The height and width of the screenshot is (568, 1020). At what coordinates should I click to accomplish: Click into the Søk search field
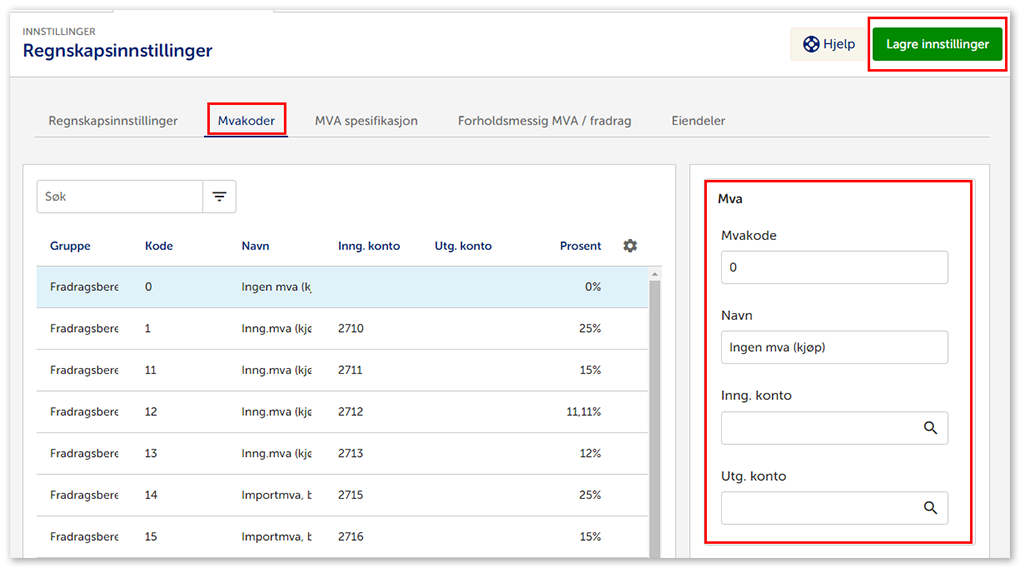(120, 197)
